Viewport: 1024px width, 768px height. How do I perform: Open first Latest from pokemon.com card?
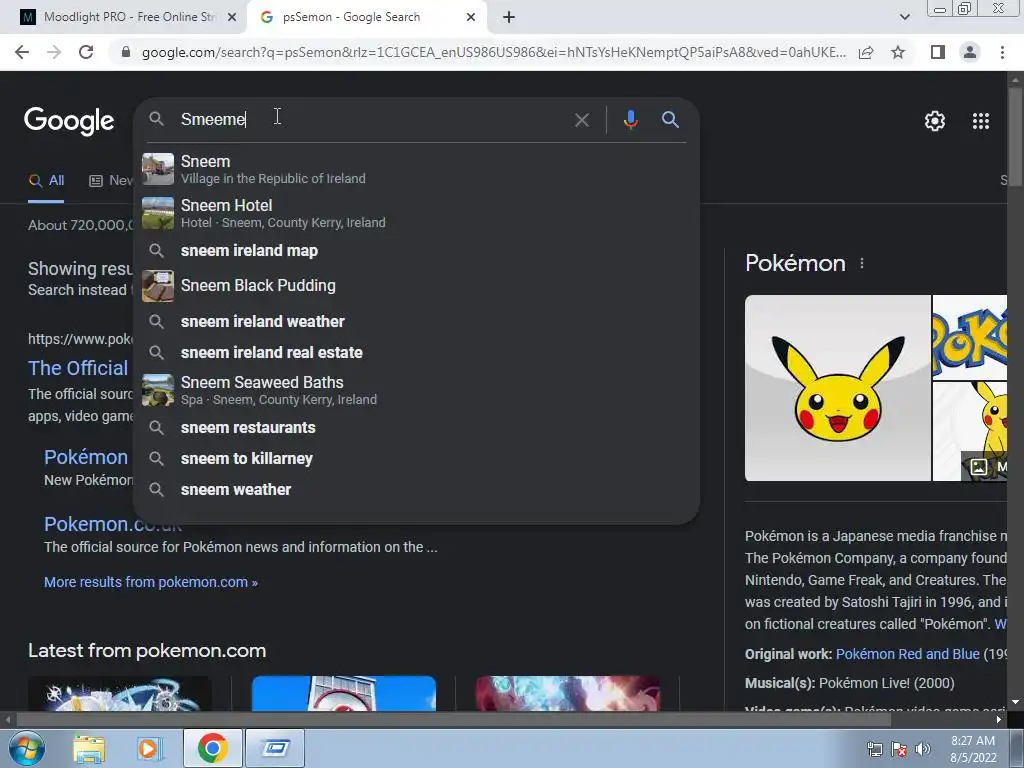click(x=120, y=694)
